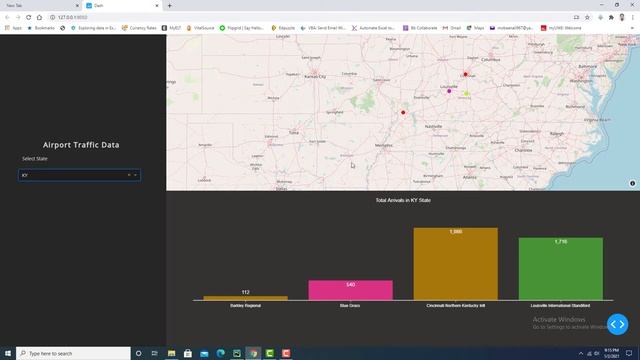
Task: Open a new browser tab
Action: [x=169, y=6]
